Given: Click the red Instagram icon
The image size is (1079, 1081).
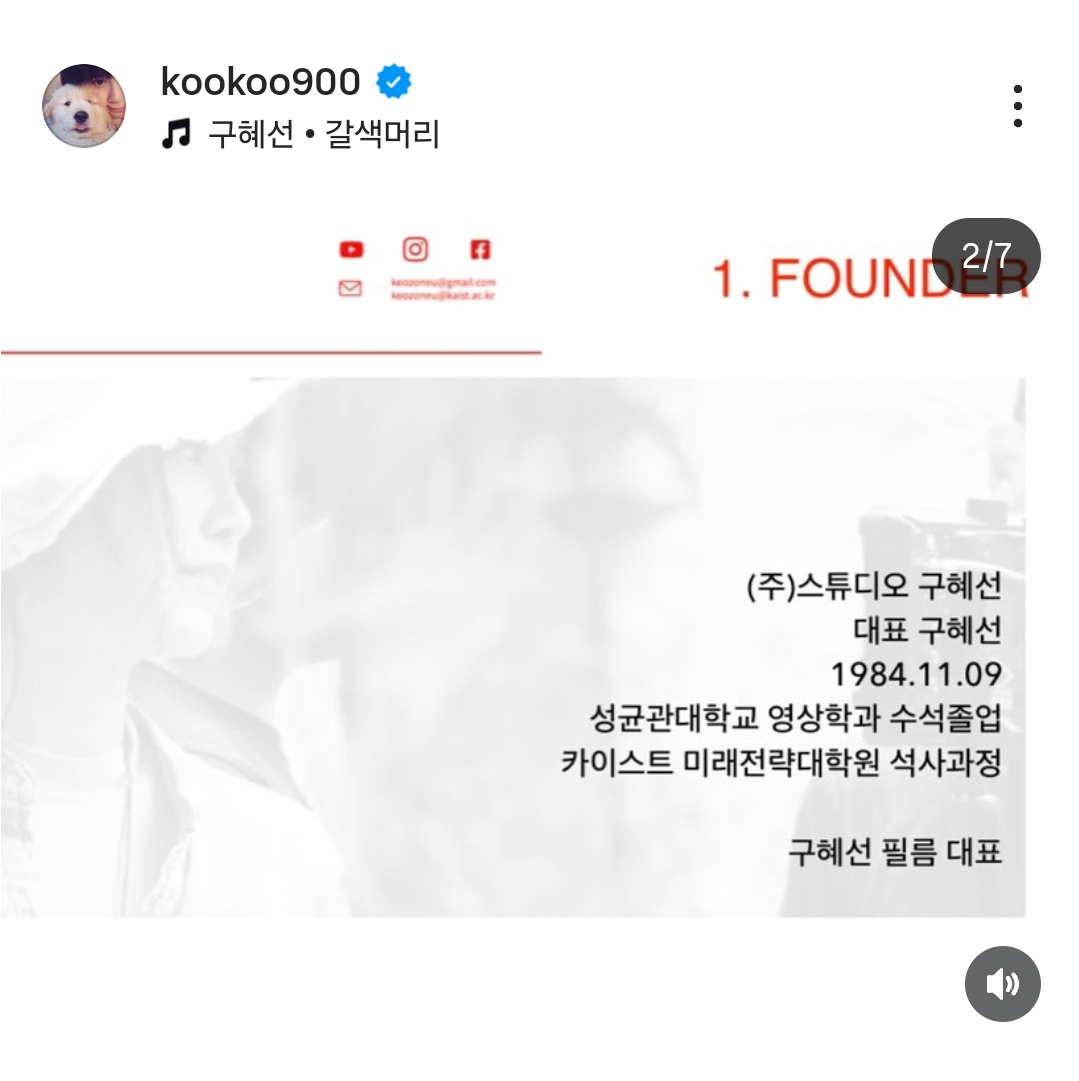Looking at the screenshot, I should point(415,249).
